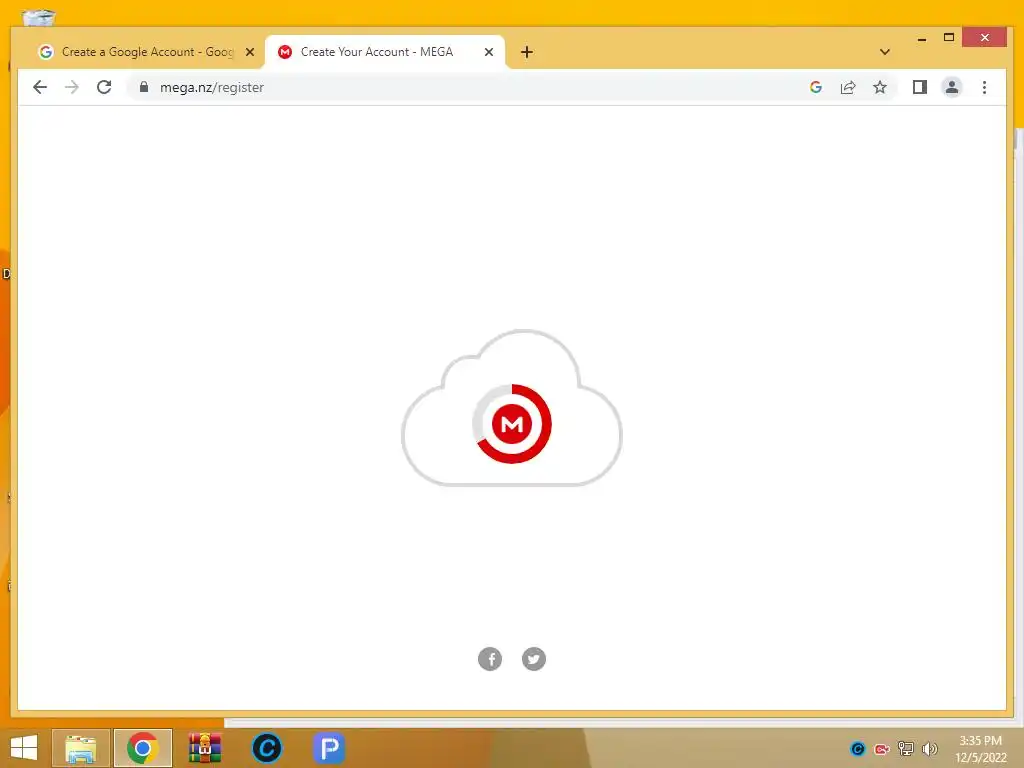Select the Create Your Account - MEGA tab

click(385, 52)
